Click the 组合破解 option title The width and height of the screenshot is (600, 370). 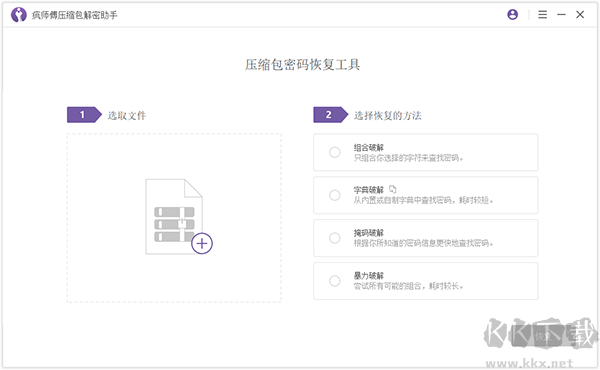point(368,148)
